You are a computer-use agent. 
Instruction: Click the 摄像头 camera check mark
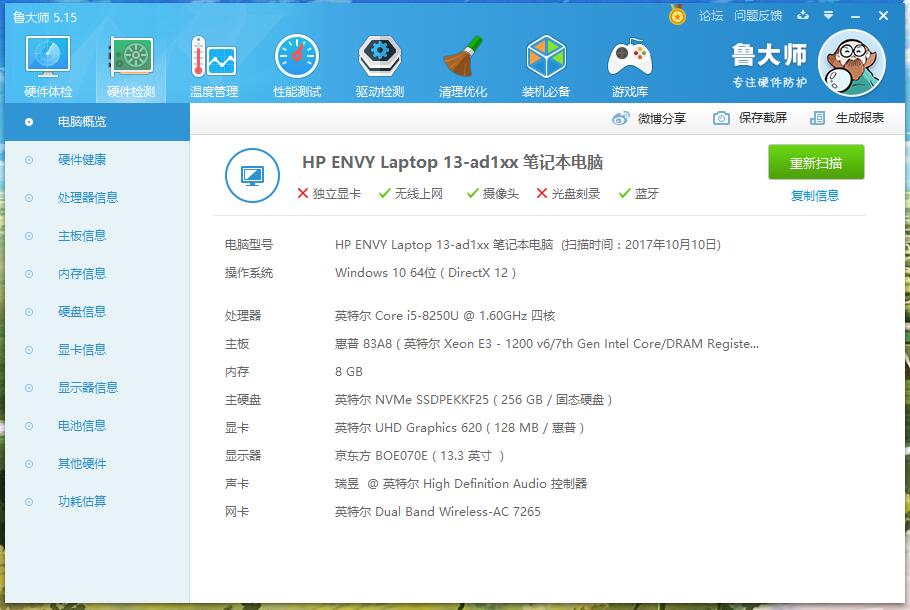(490, 194)
